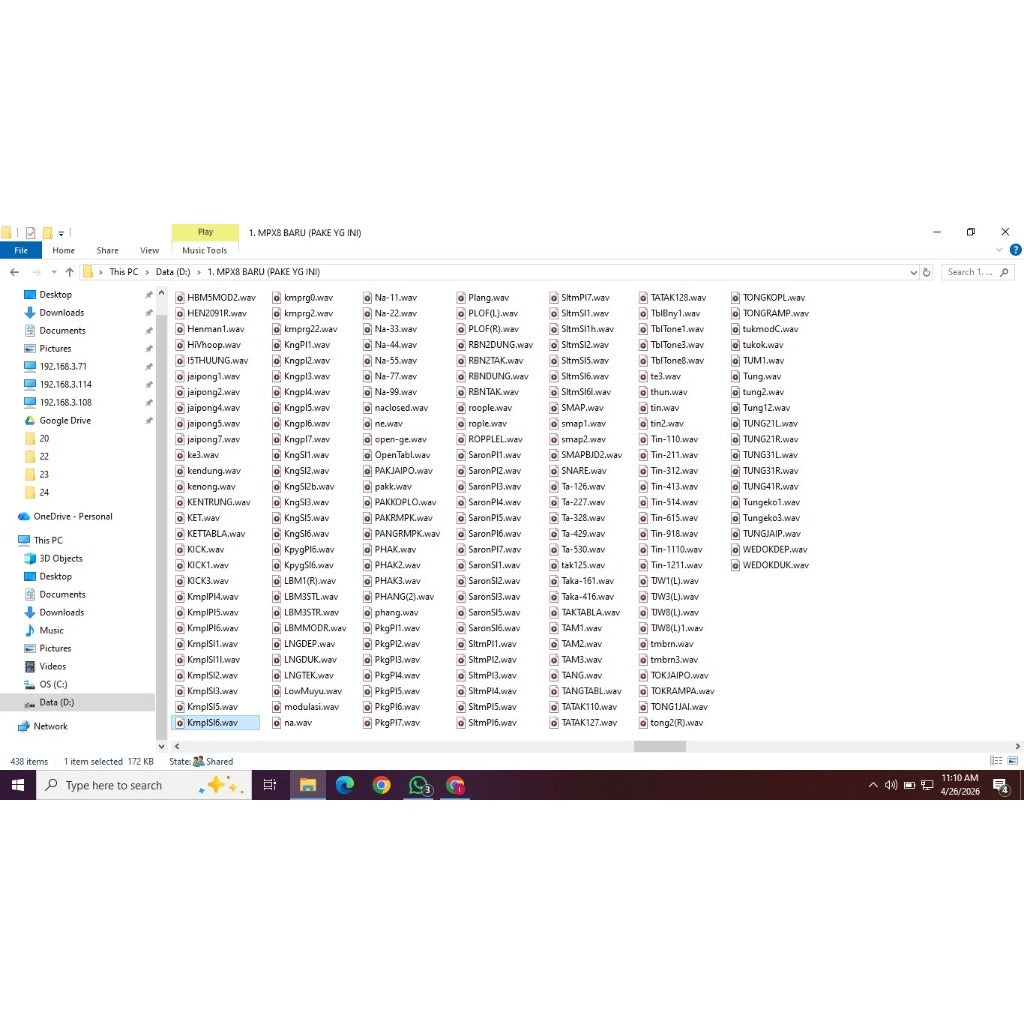Click the file list right scroll arrow

click(x=1017, y=746)
